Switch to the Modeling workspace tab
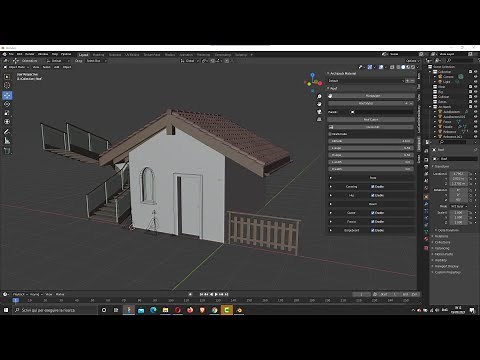This screenshot has width=480, height=360. click(99, 55)
